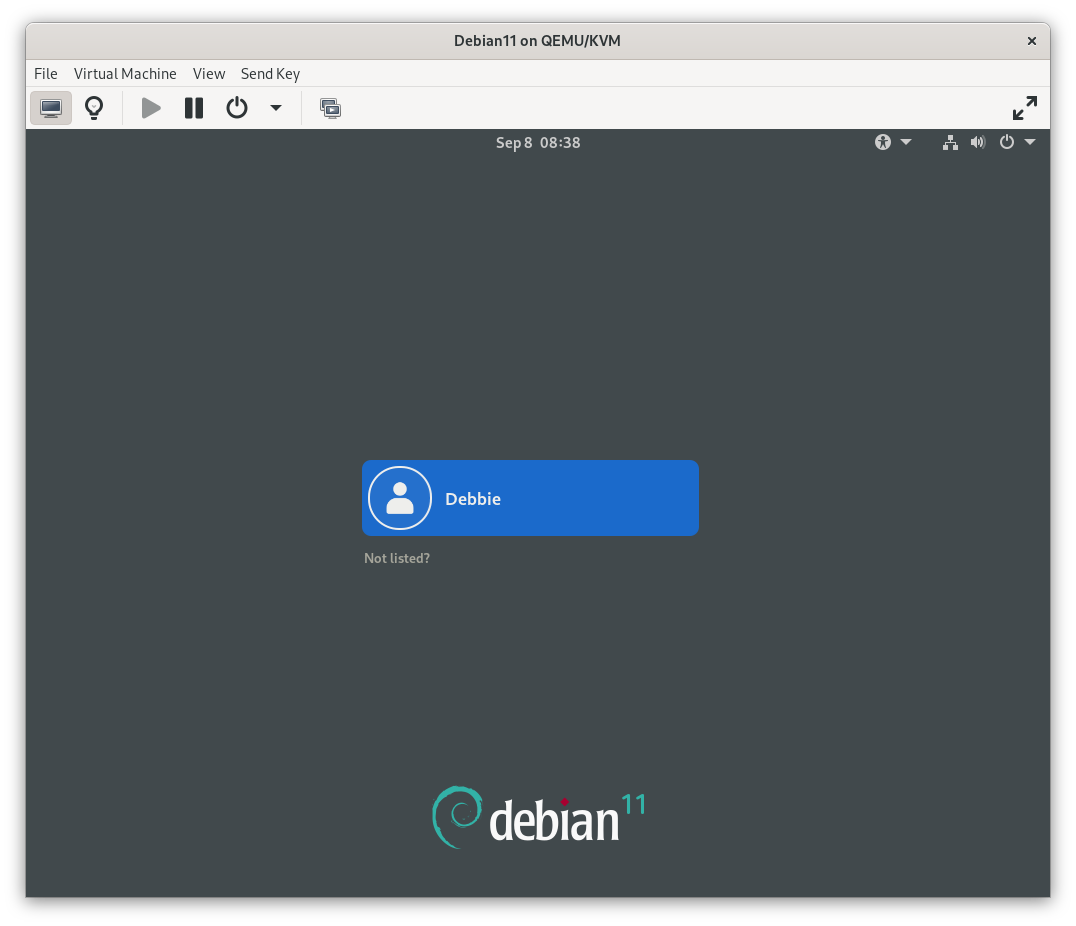Run the virtual machine with the play icon

[x=150, y=108]
